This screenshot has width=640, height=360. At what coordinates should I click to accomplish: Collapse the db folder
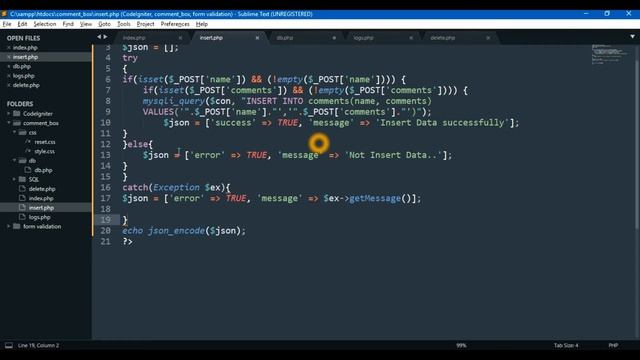coord(14,160)
